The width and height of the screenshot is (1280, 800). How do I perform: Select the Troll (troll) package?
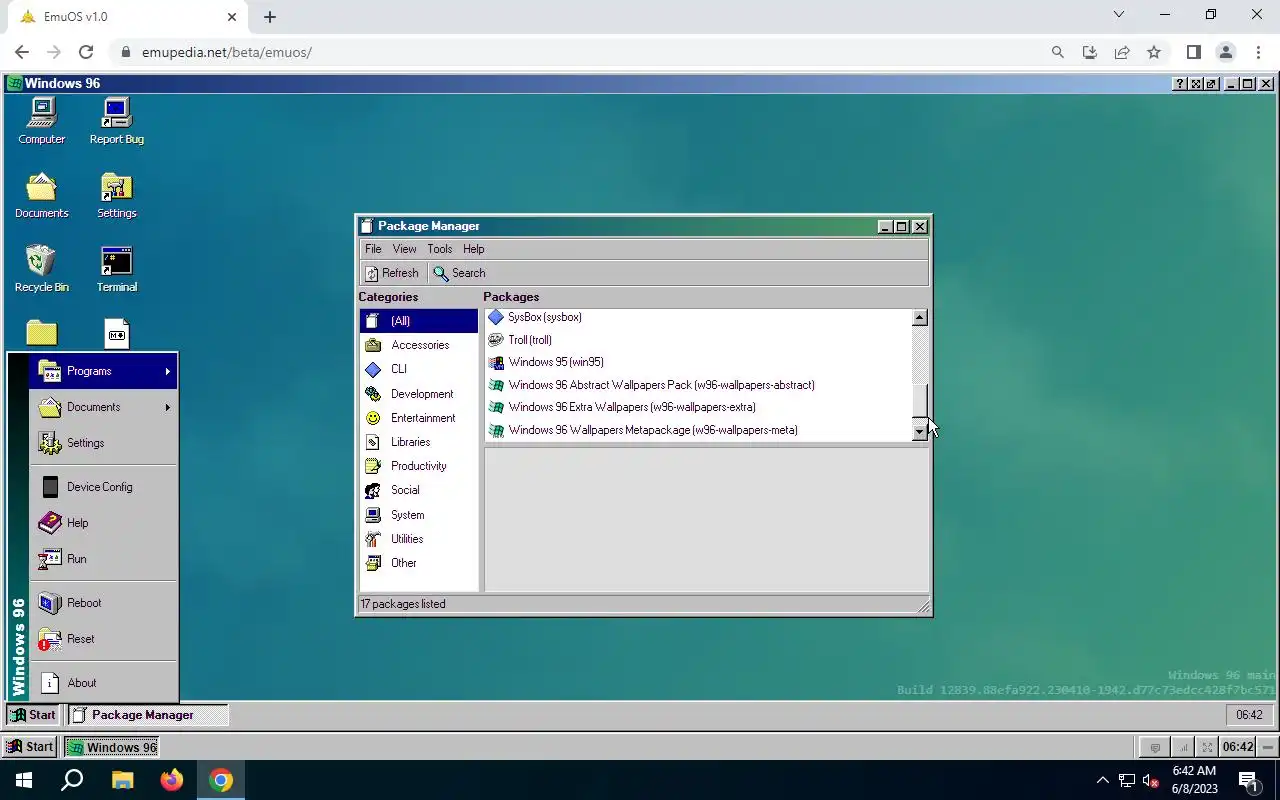[698, 340]
